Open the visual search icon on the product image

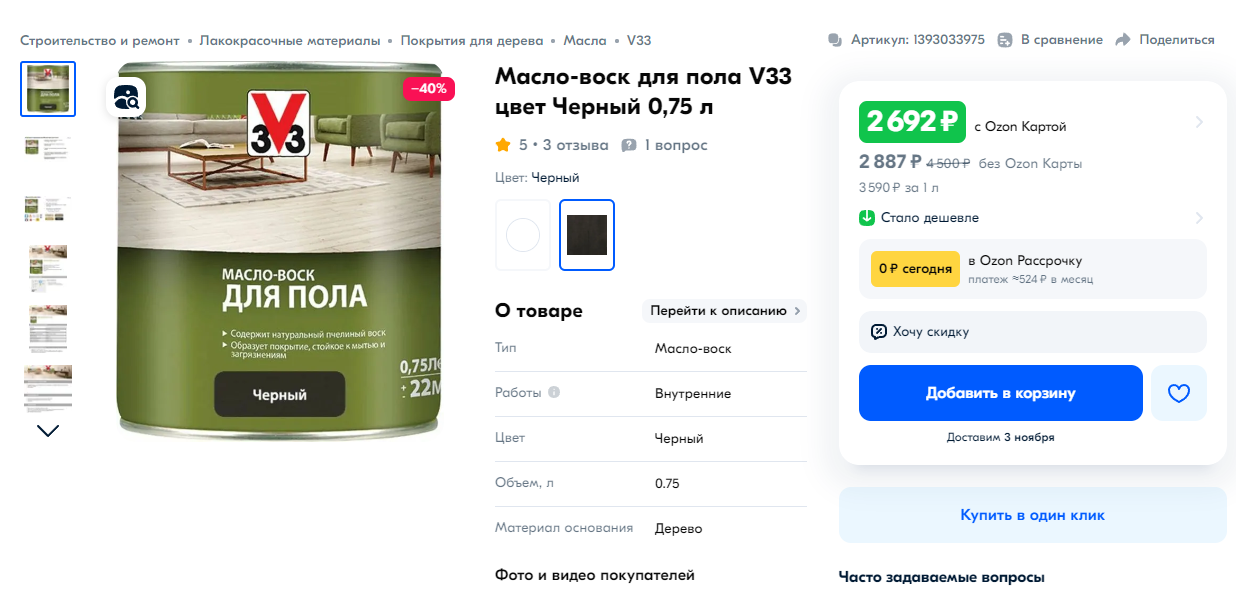click(x=126, y=97)
